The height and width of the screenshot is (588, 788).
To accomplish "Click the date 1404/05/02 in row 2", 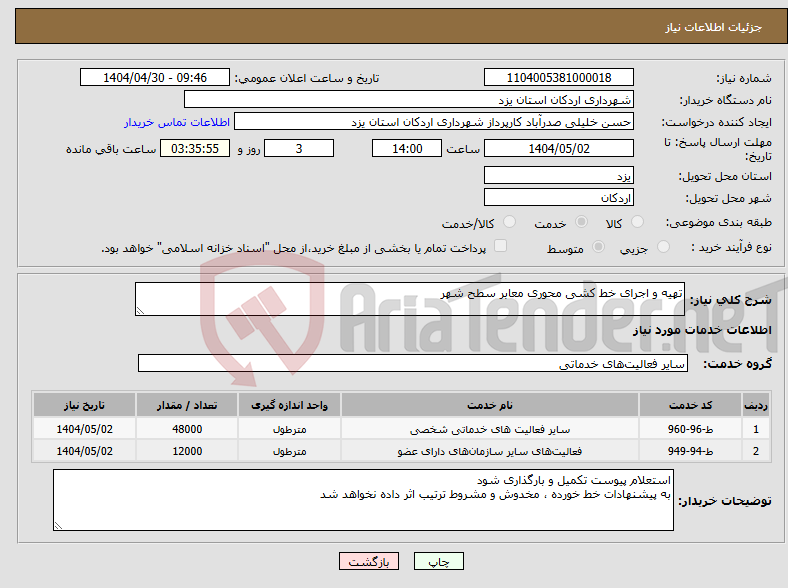I will (x=84, y=451).
